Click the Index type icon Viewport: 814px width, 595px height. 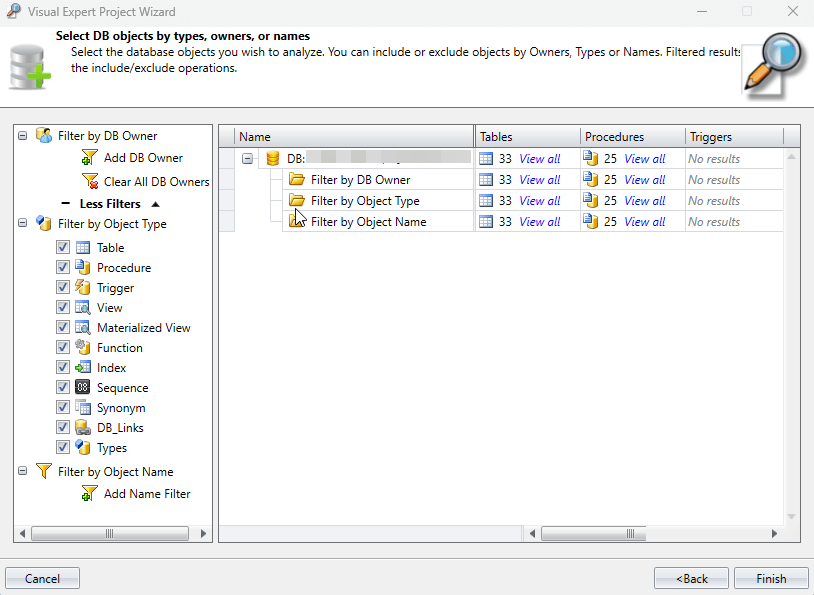[x=83, y=368]
